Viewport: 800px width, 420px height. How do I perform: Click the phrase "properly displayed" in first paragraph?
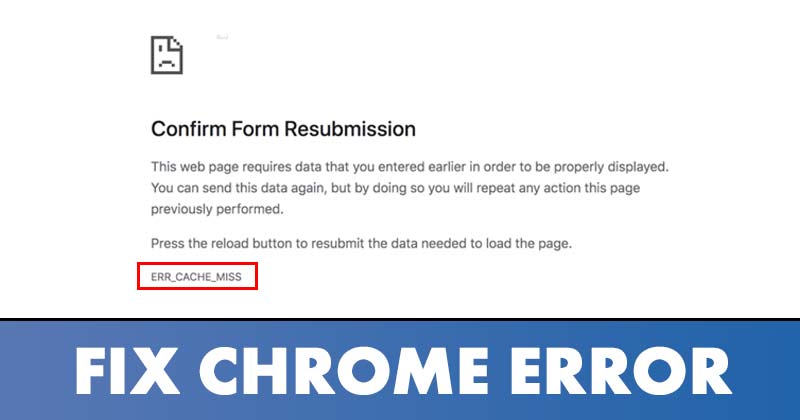click(x=611, y=167)
